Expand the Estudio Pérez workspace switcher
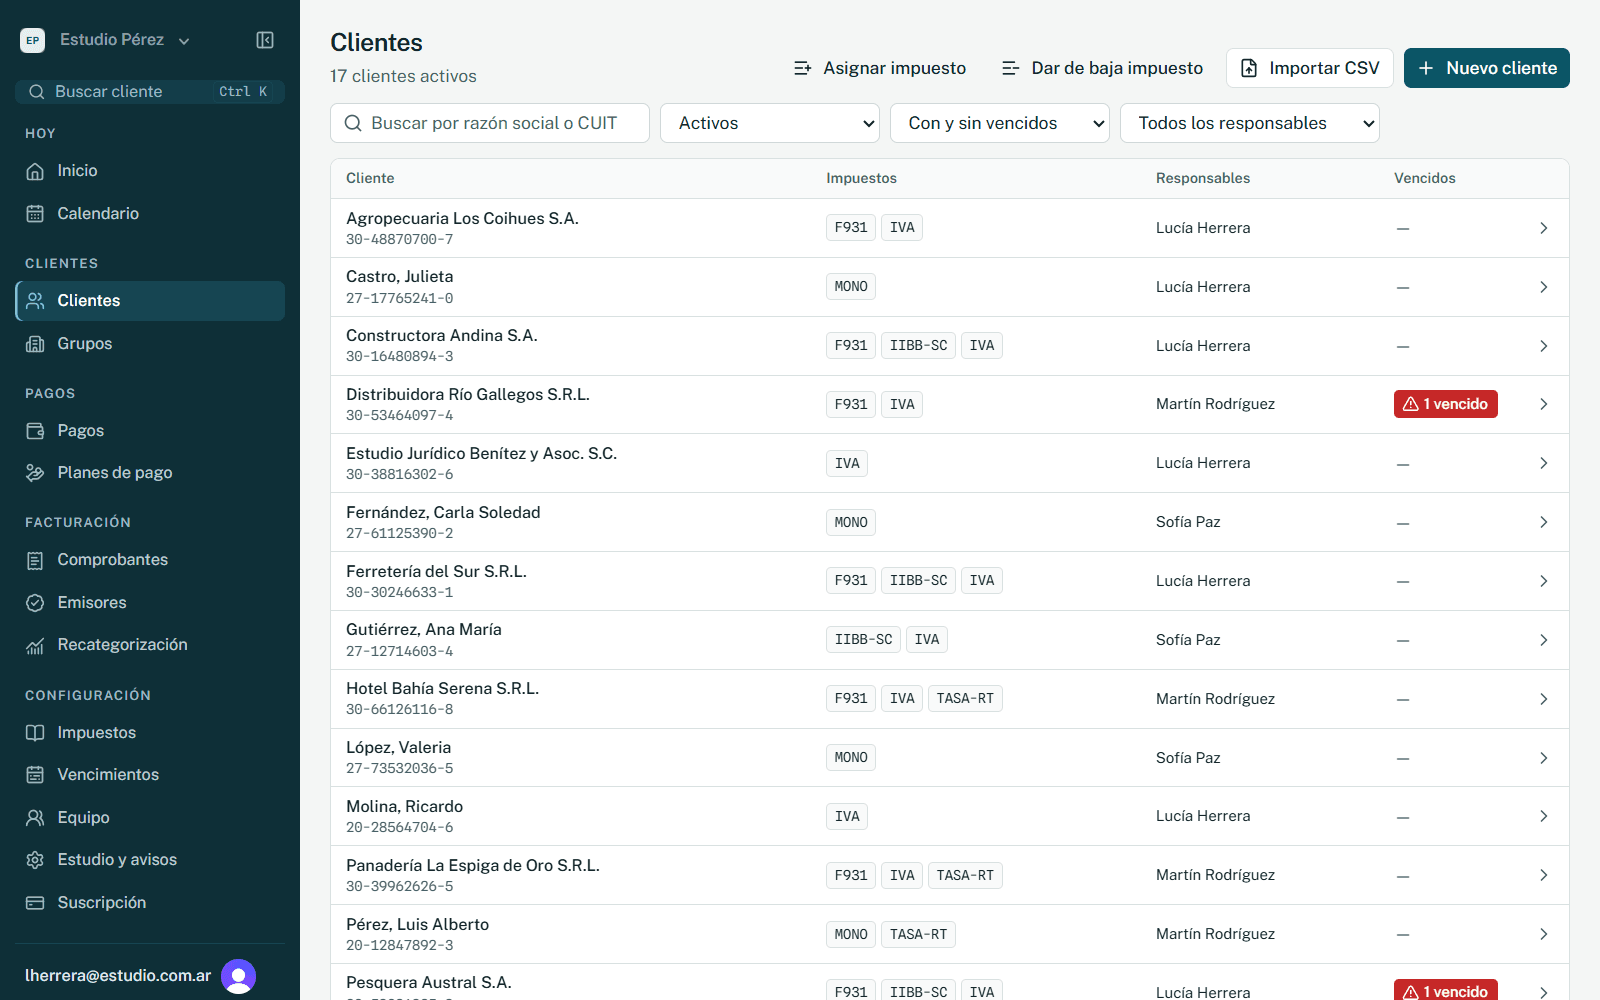 (106, 40)
